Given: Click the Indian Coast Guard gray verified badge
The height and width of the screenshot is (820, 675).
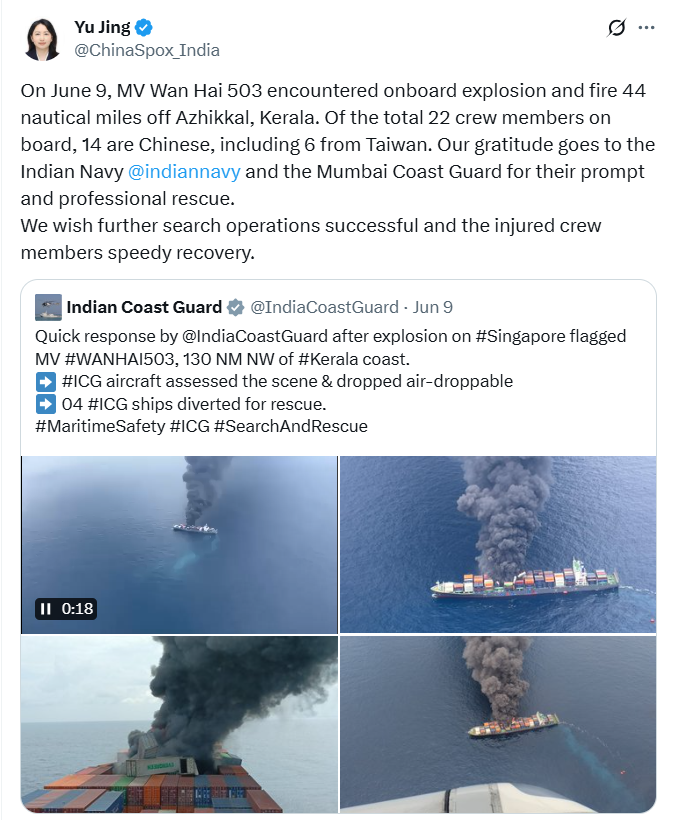Looking at the screenshot, I should point(235,308).
